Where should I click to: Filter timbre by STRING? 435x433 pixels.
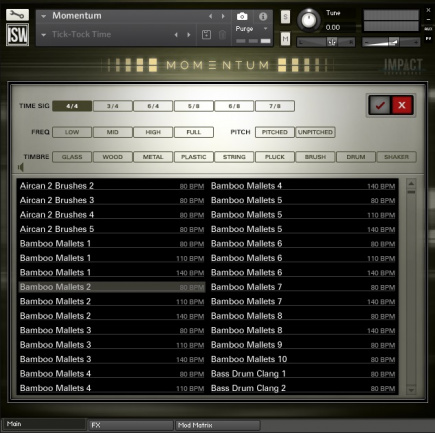point(234,157)
